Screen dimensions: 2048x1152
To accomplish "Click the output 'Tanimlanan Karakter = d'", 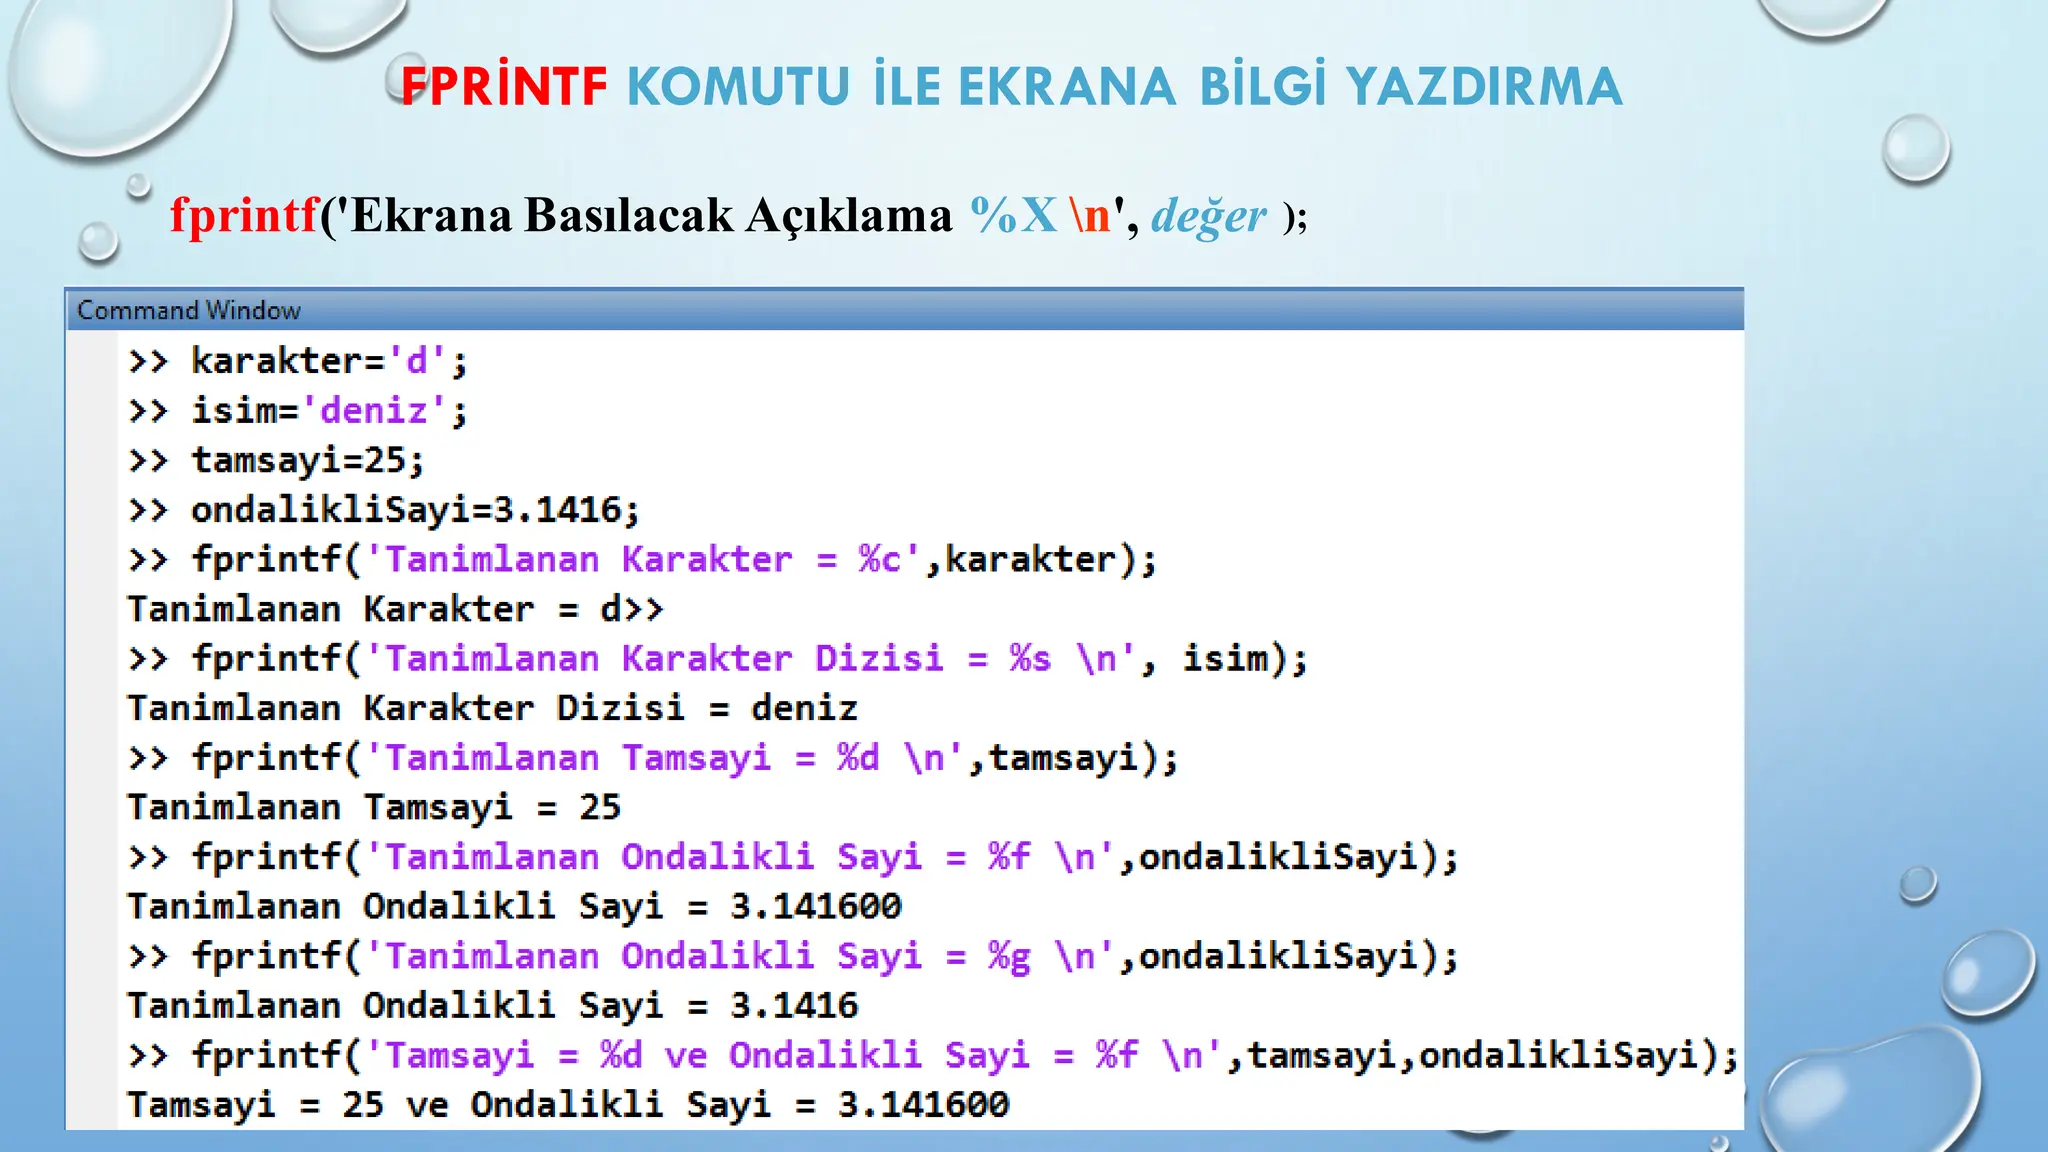I will pyautogui.click(x=375, y=609).
